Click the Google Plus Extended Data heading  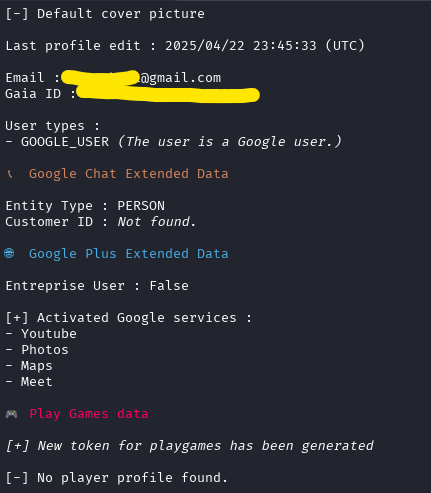[x=129, y=254]
